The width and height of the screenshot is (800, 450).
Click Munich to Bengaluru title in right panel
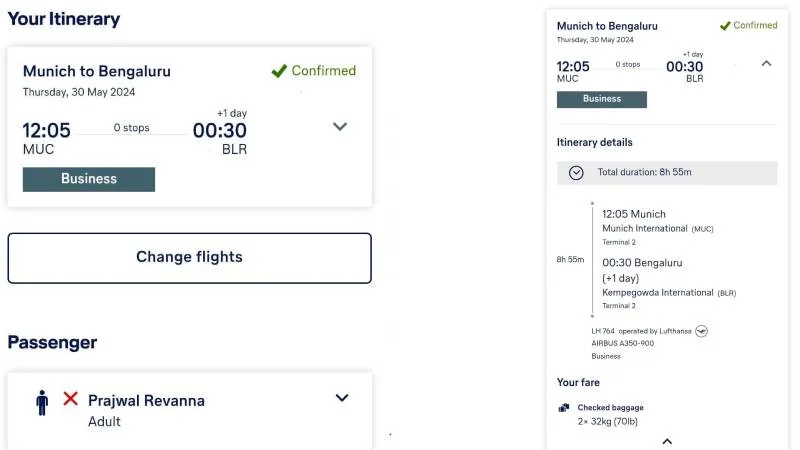coord(609,26)
